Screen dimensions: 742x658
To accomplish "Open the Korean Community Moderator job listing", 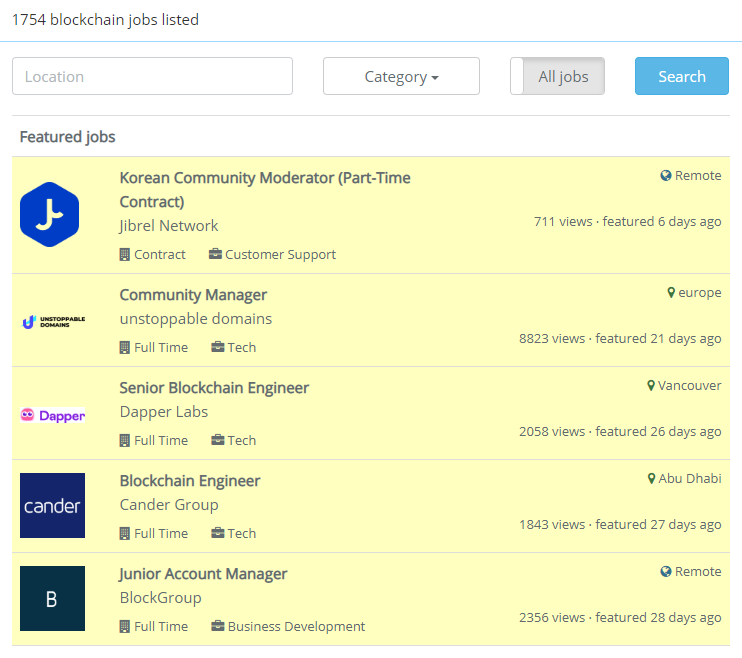I will [x=265, y=178].
